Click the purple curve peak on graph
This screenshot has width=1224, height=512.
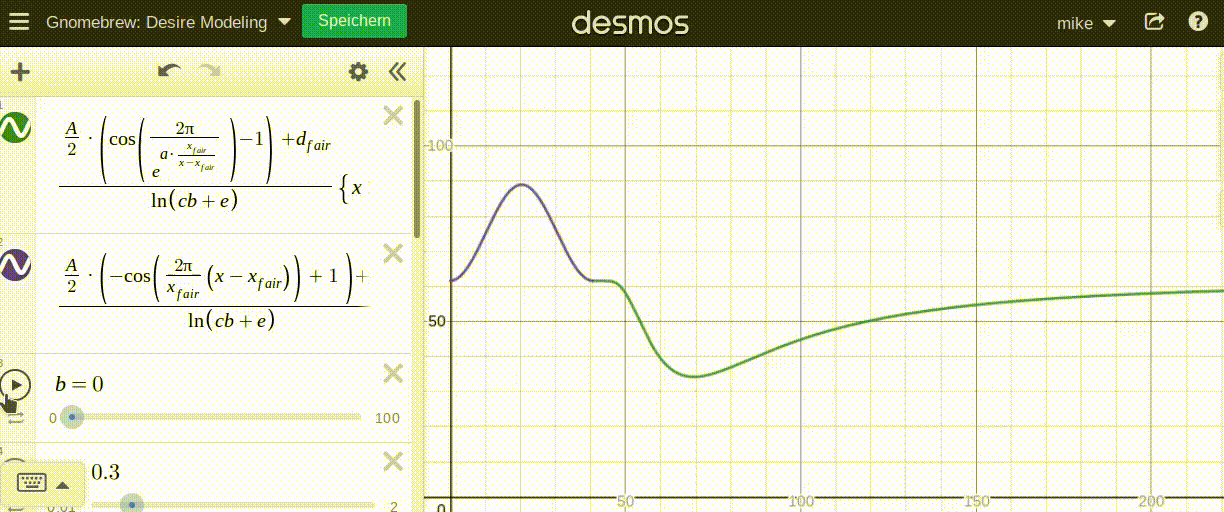click(x=521, y=184)
